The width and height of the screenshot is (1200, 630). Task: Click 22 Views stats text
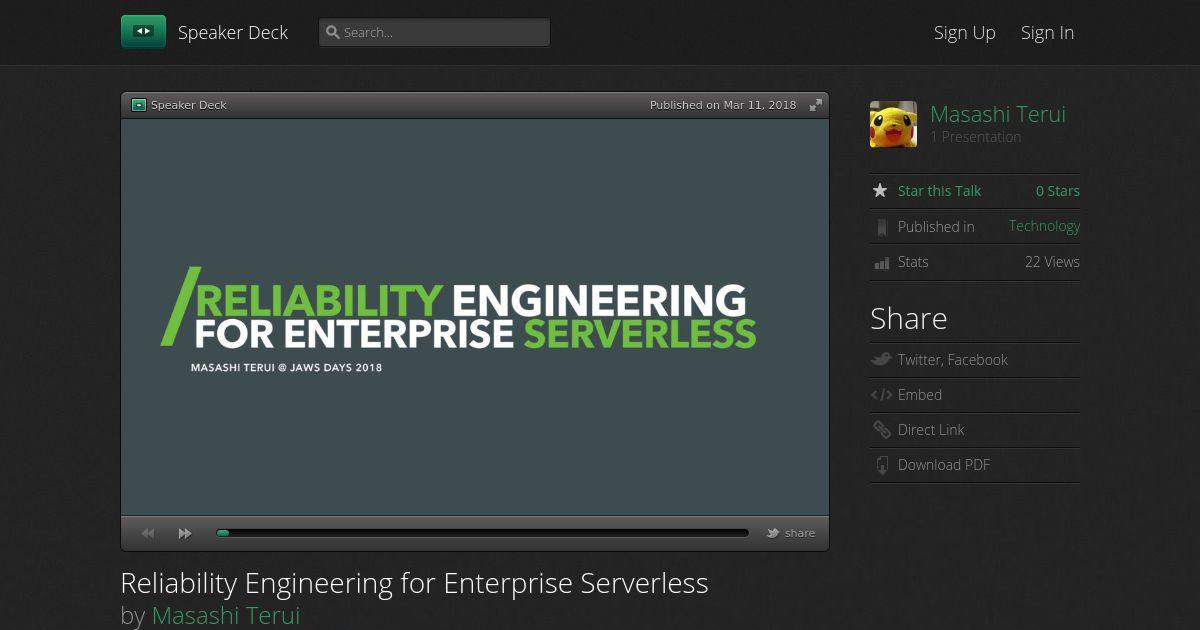pos(1052,262)
